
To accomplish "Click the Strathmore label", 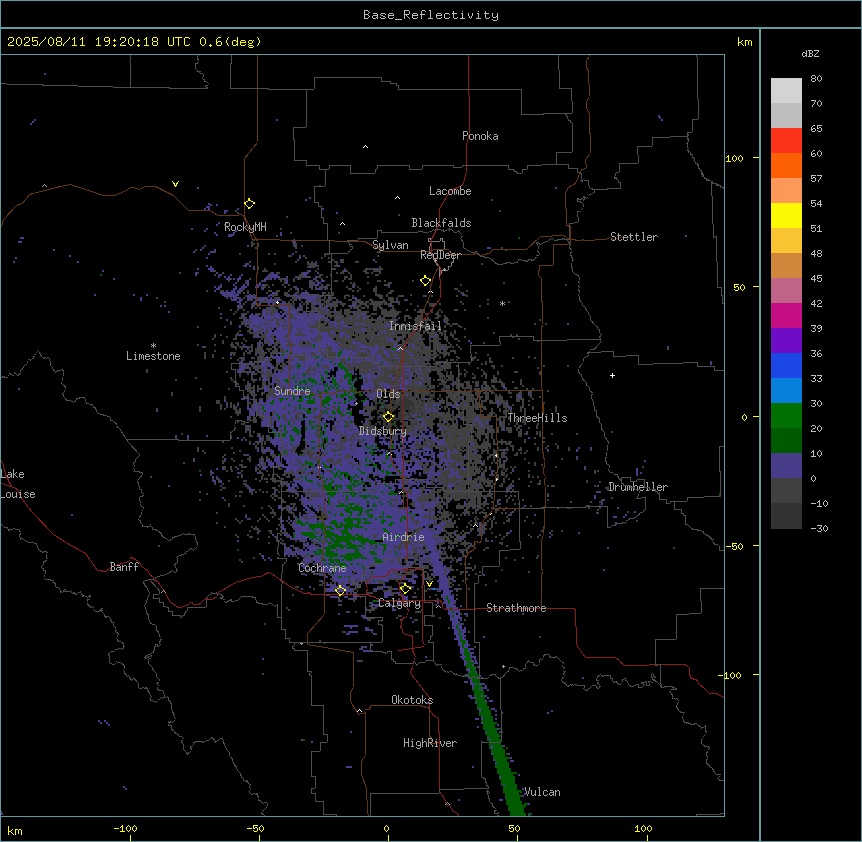I will pos(516,608).
